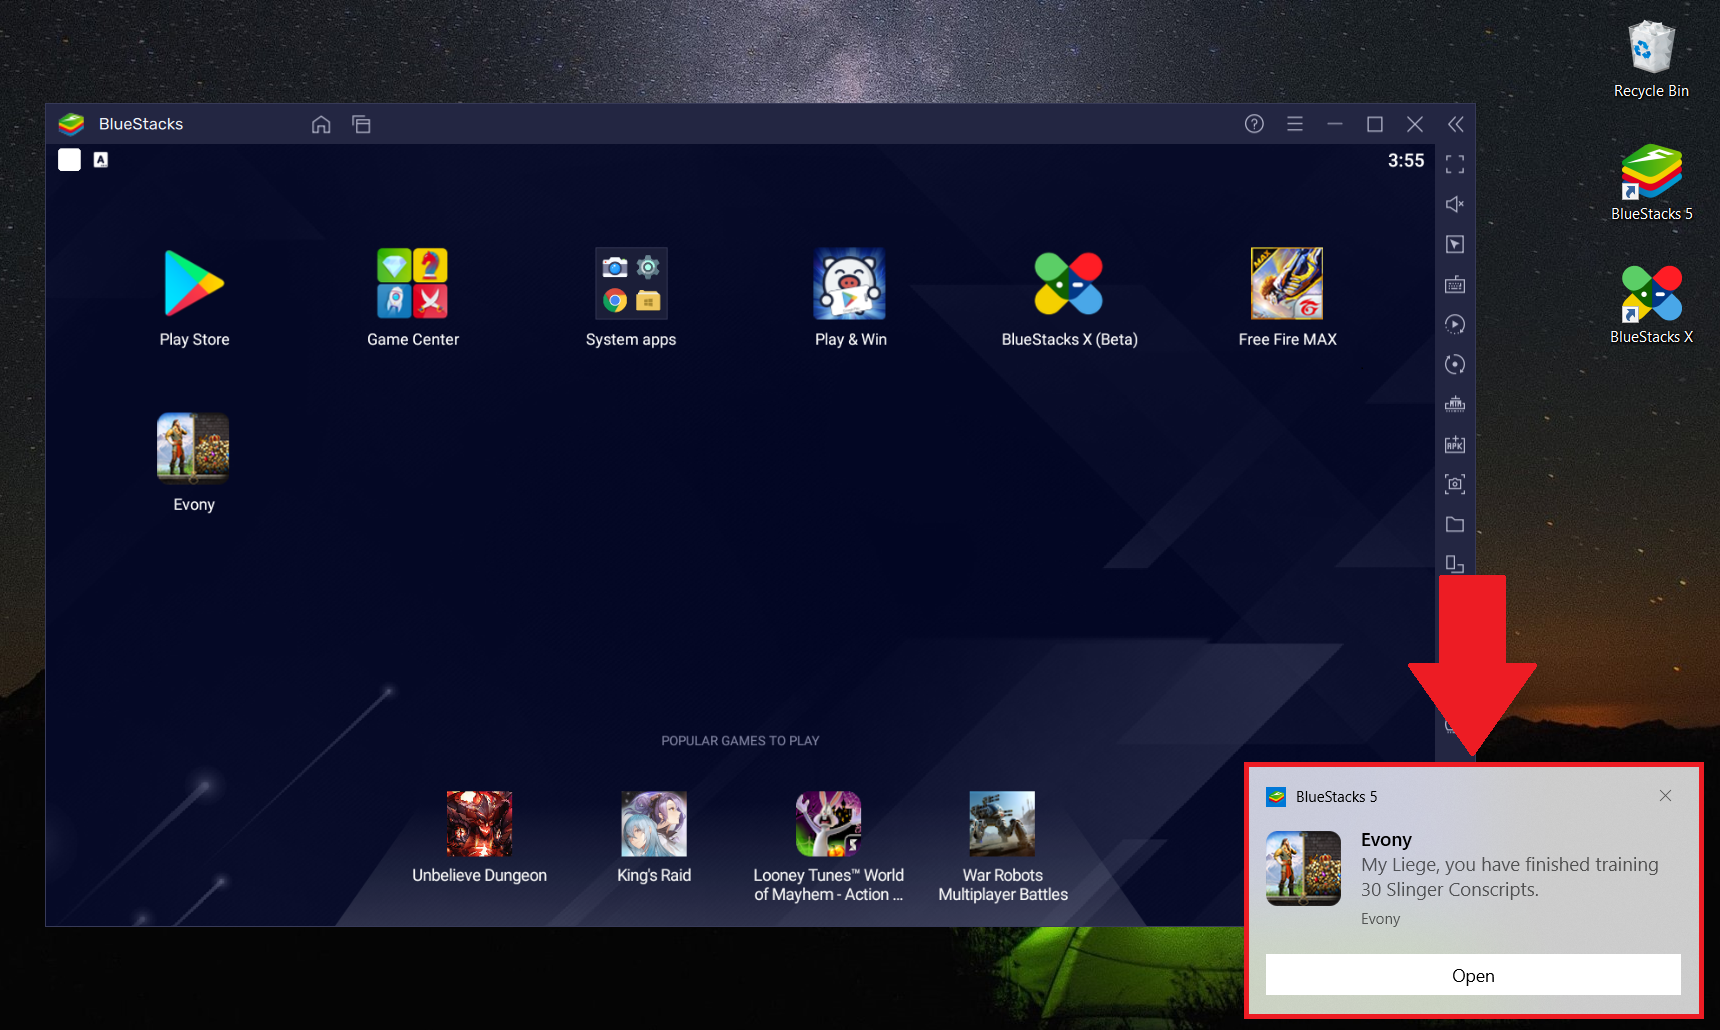Open the Evony game icon

[x=193, y=448]
